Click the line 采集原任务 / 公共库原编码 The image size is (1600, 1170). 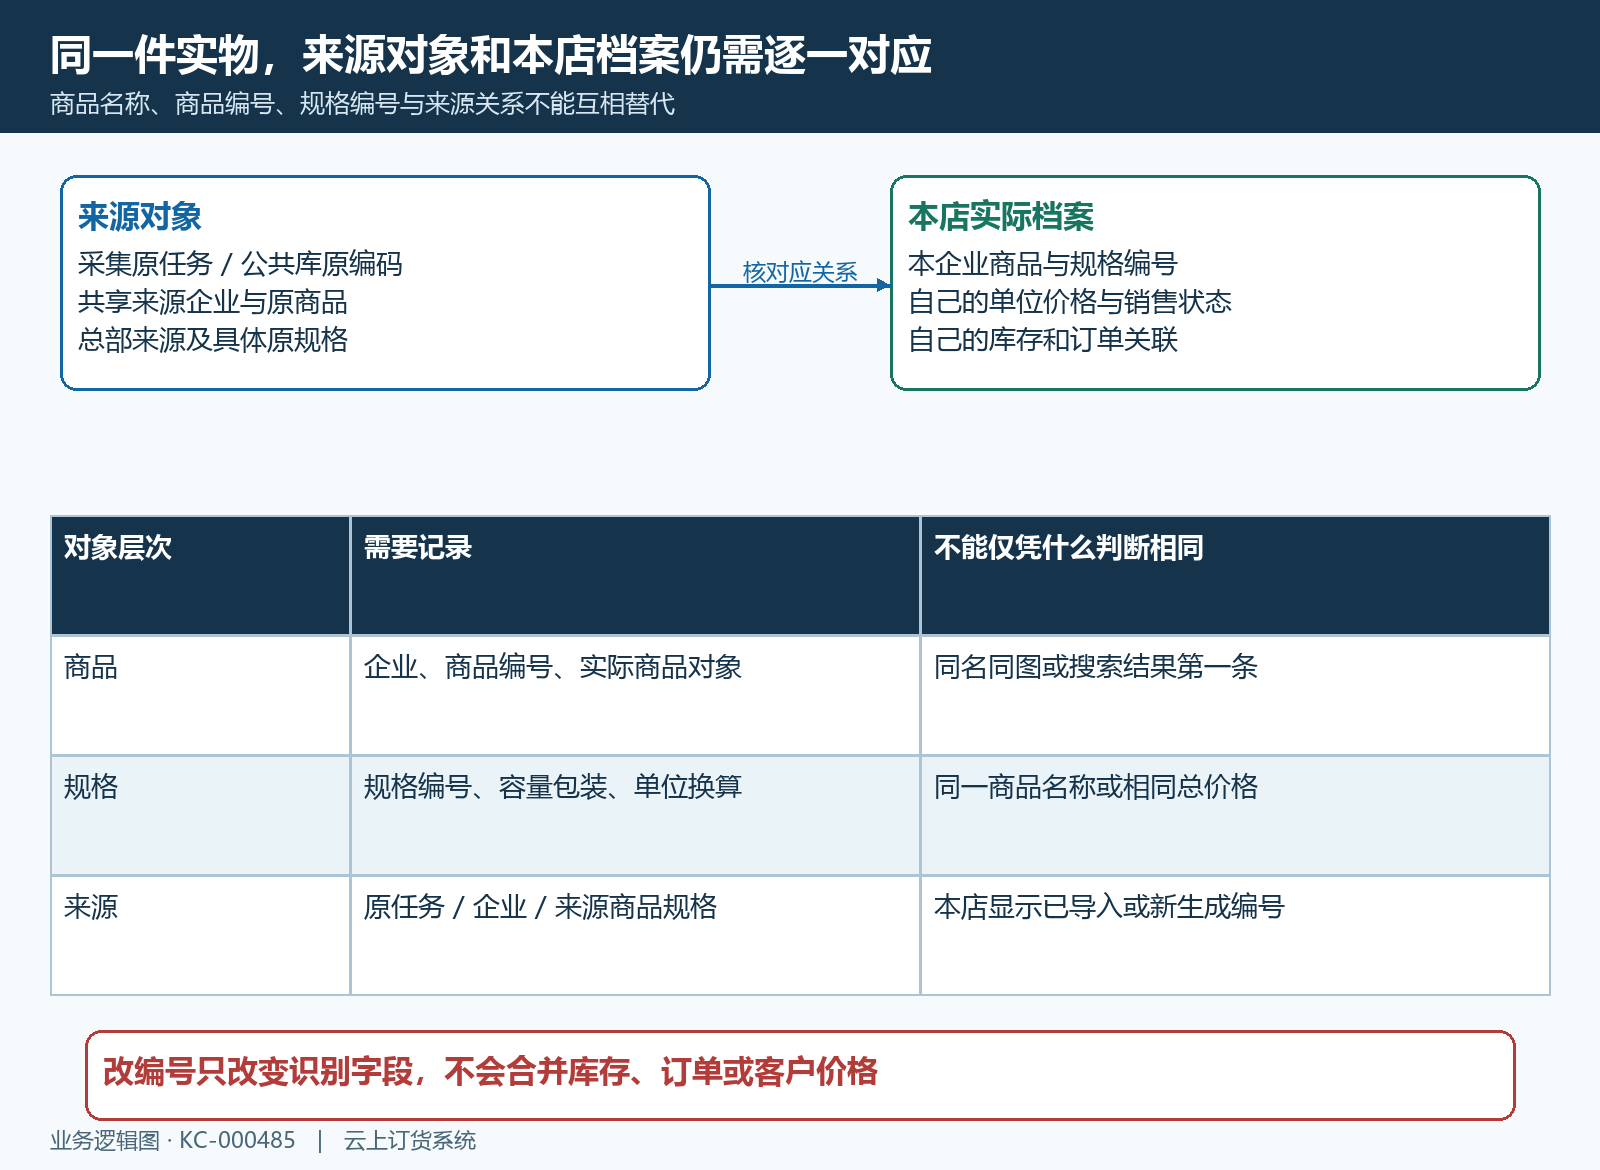[240, 264]
